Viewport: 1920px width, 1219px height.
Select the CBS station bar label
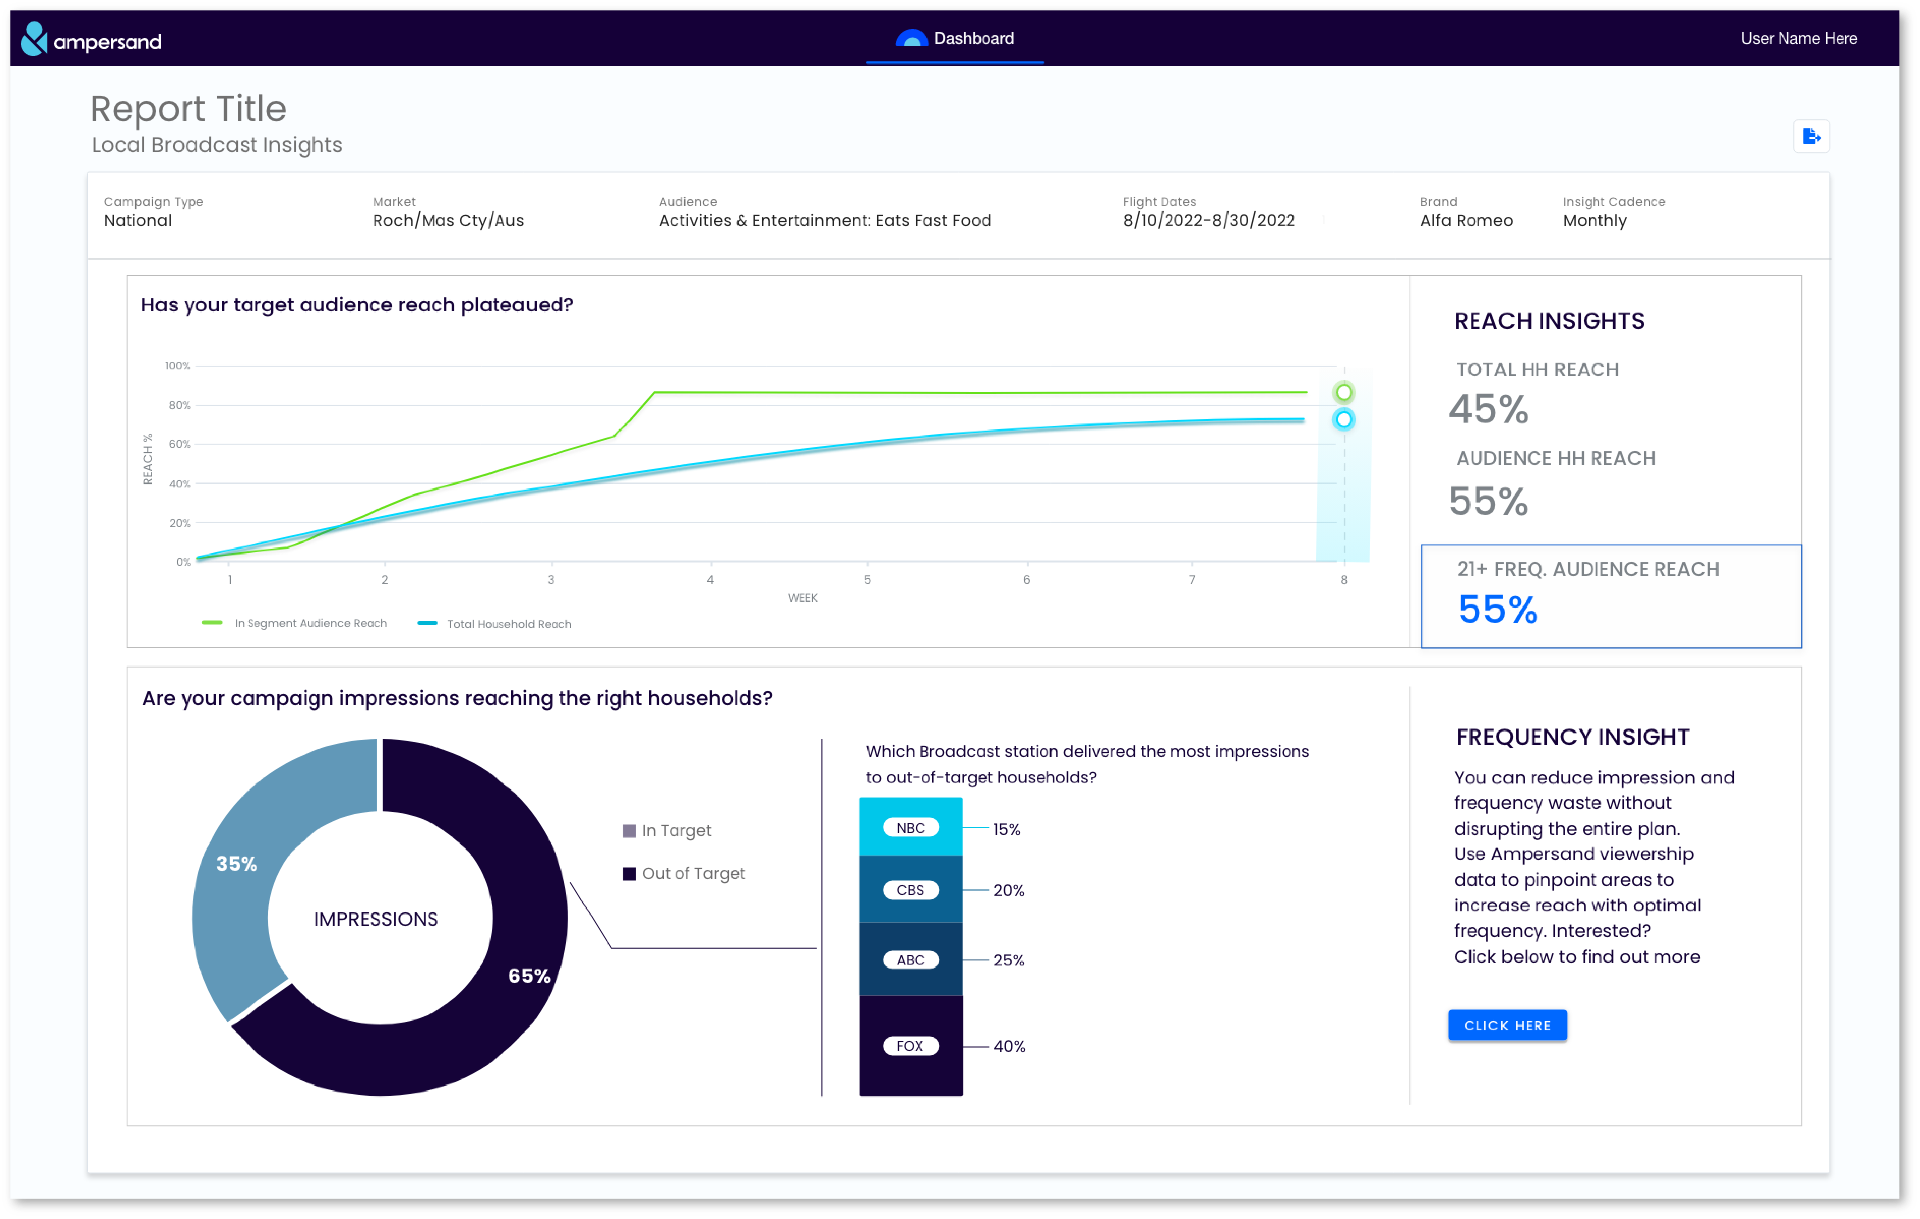[x=910, y=890]
